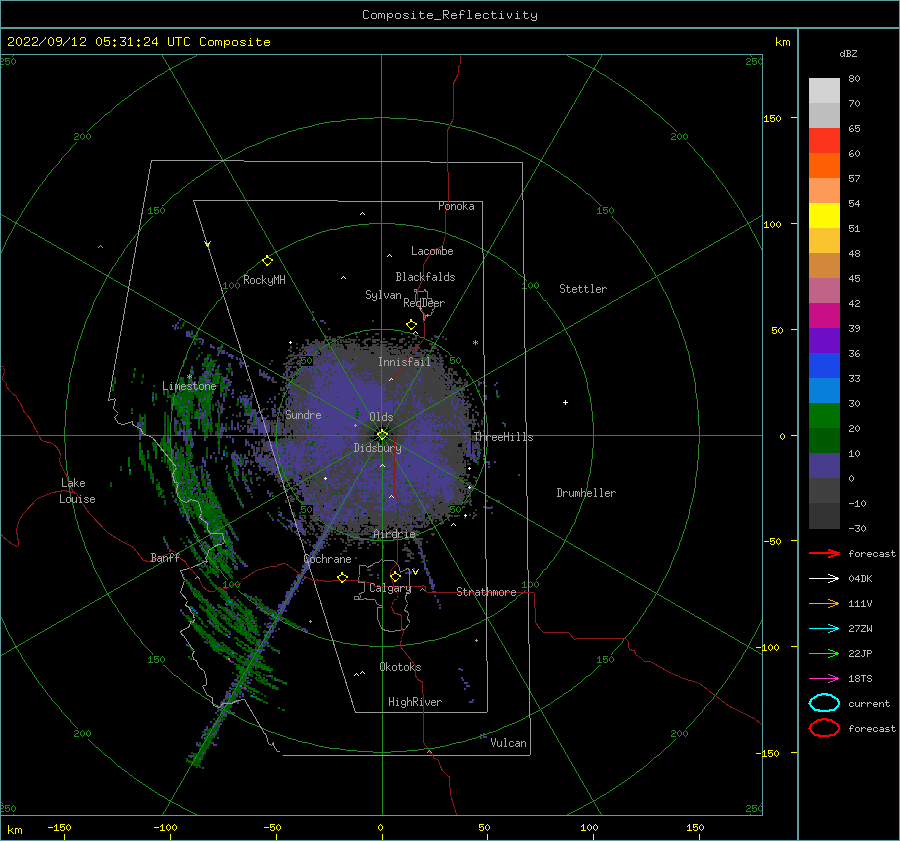Click the white 04DK arrow in legend
This screenshot has width=900, height=841.
click(824, 578)
